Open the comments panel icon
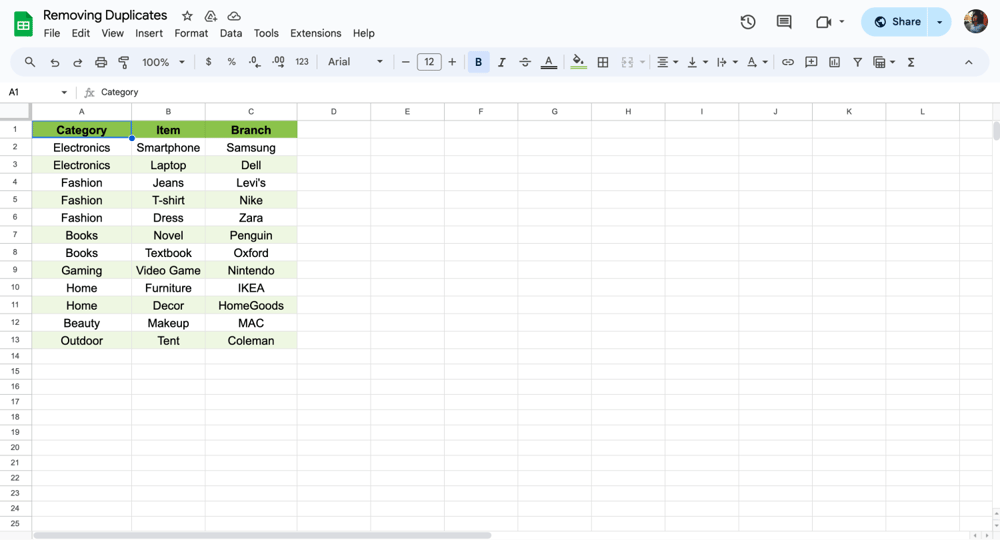The height and width of the screenshot is (540, 1000). [x=784, y=22]
